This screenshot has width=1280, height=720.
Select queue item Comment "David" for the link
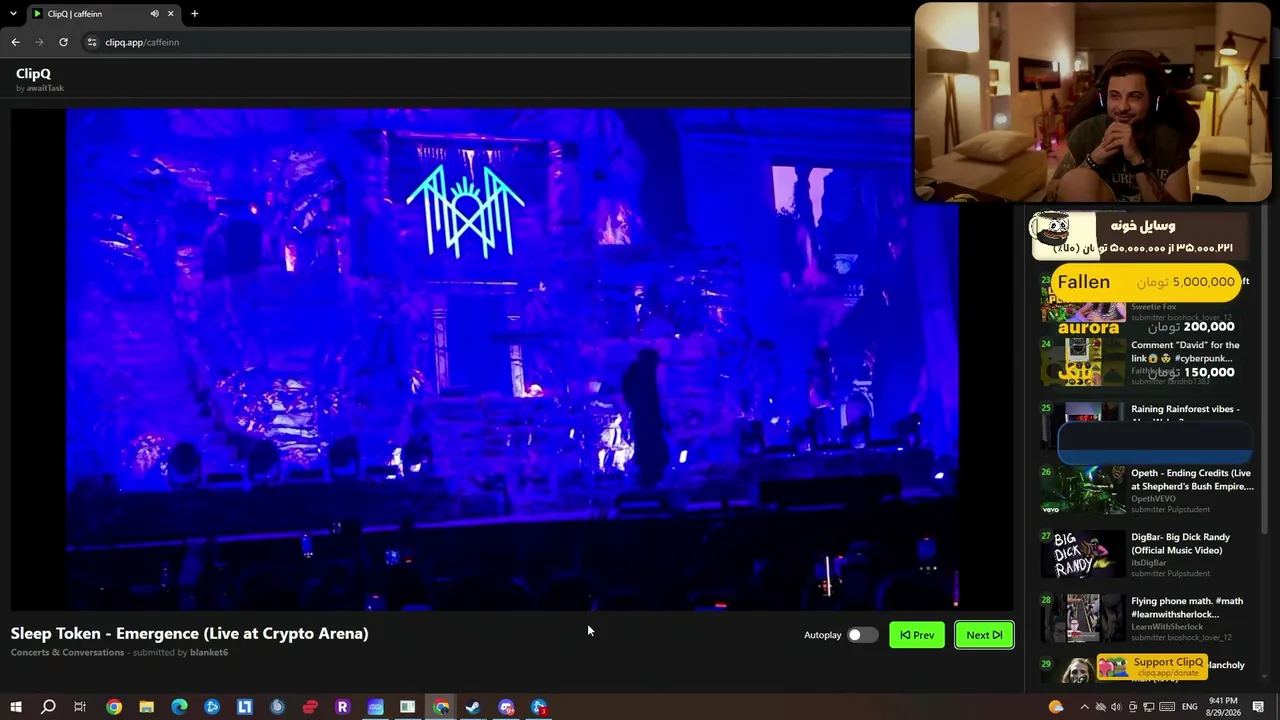[x=1147, y=362]
